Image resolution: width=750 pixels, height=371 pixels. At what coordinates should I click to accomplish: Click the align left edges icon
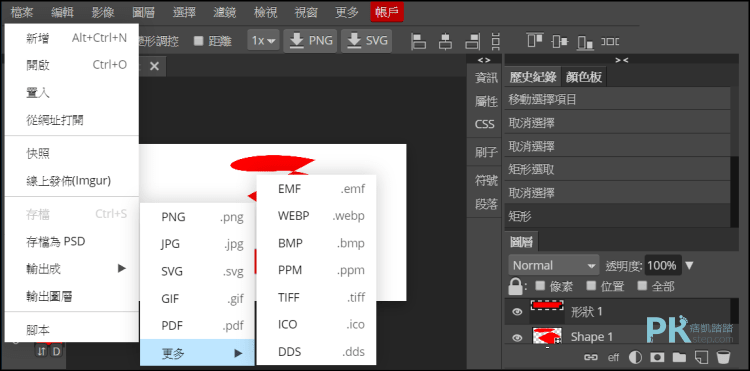click(x=419, y=41)
